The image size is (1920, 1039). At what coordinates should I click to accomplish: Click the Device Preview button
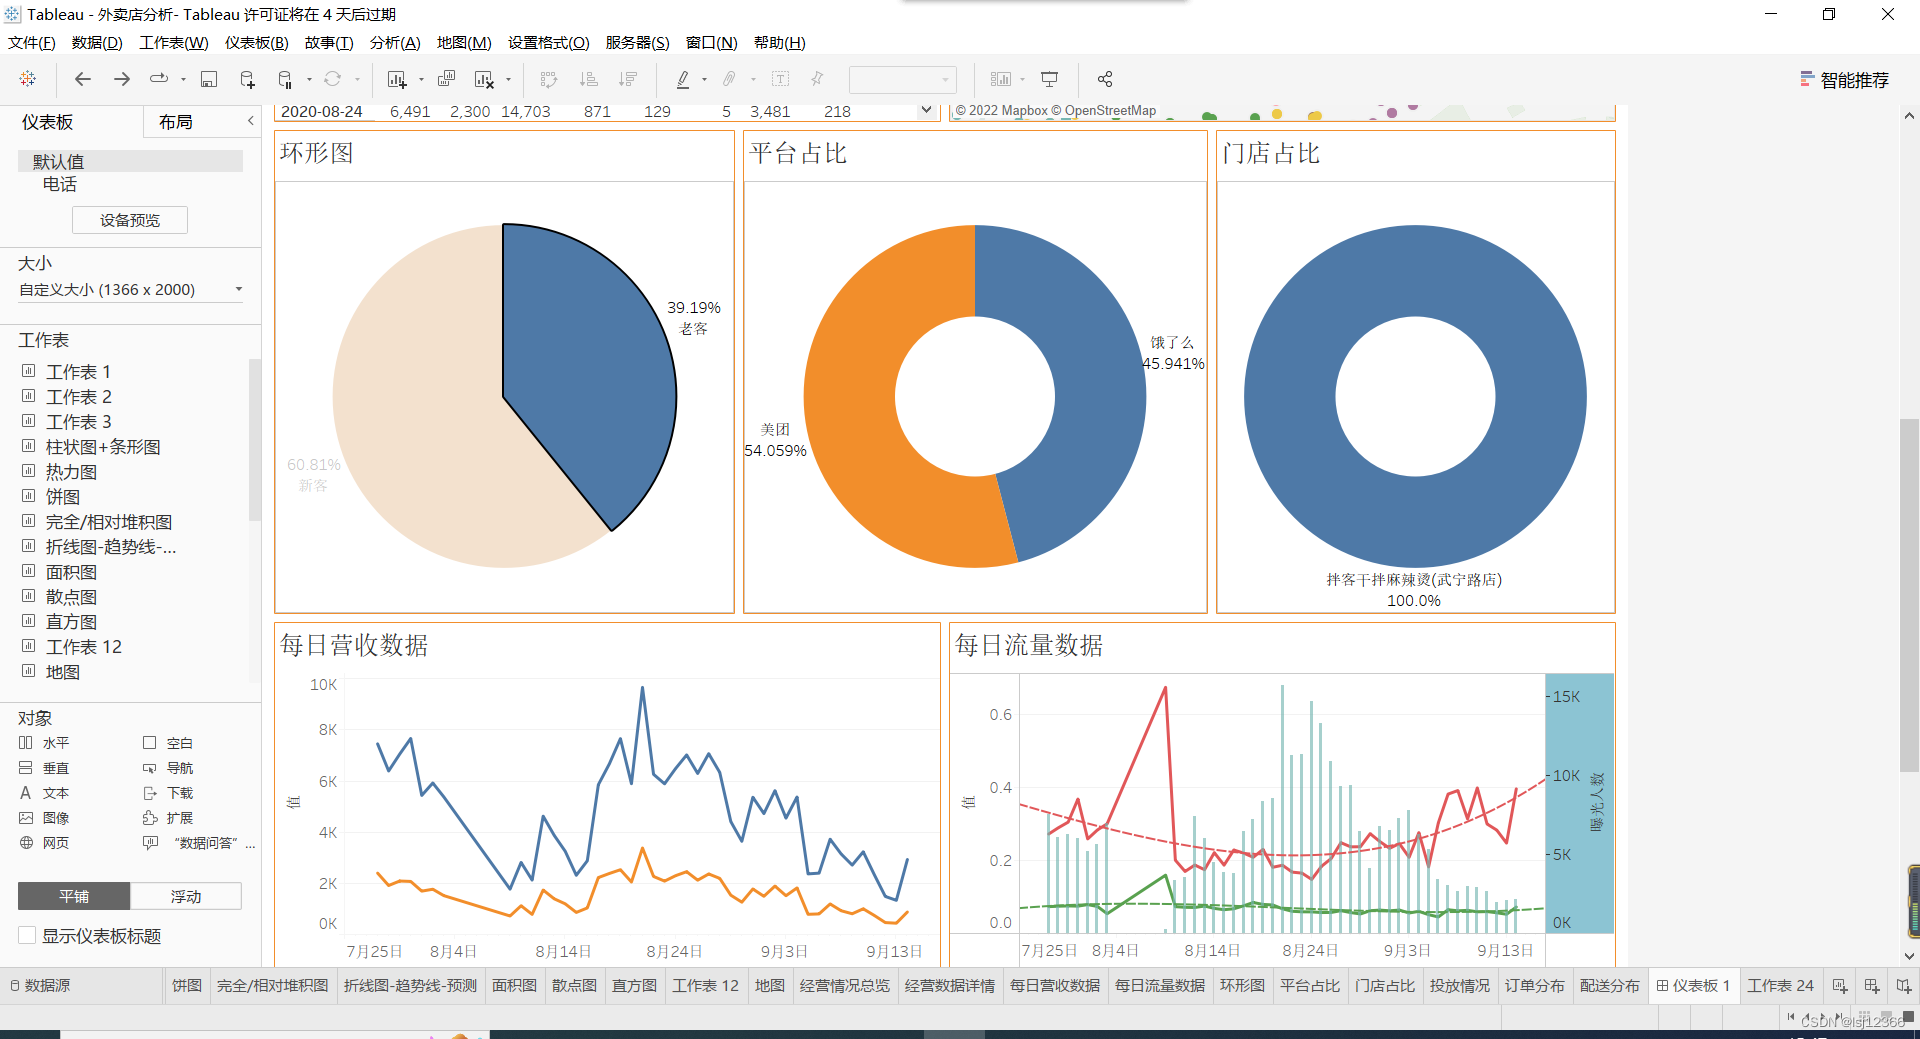pyautogui.click(x=130, y=220)
